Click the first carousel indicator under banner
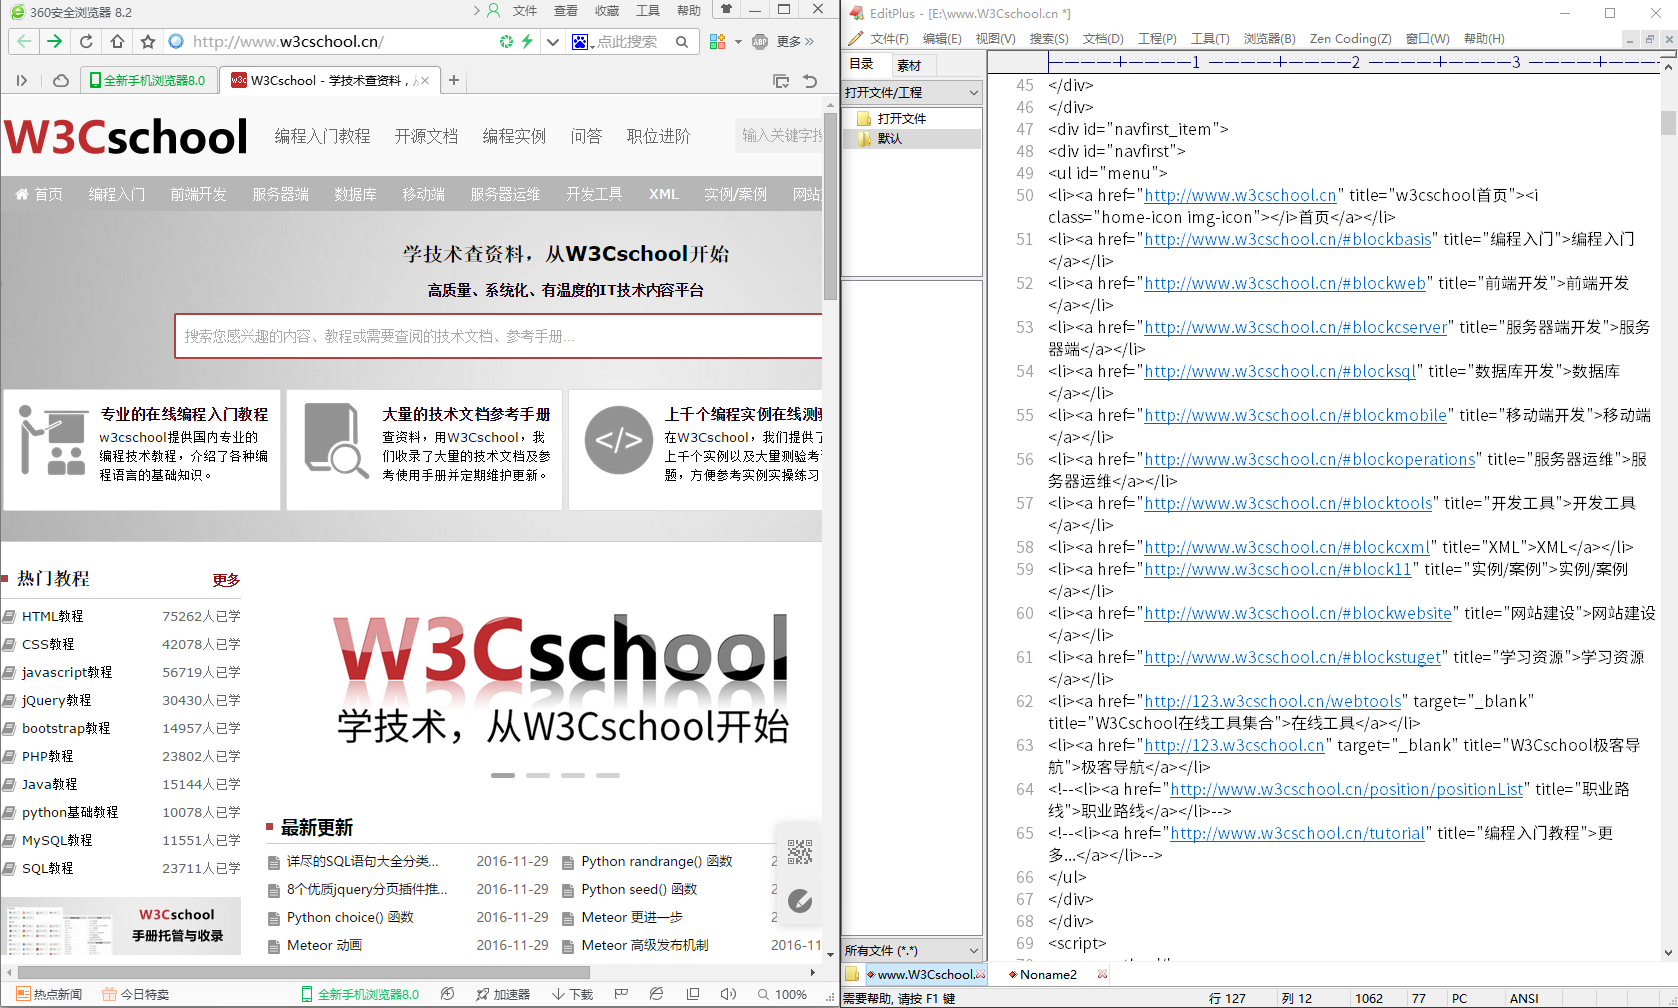This screenshot has width=1678, height=1008. [x=503, y=775]
